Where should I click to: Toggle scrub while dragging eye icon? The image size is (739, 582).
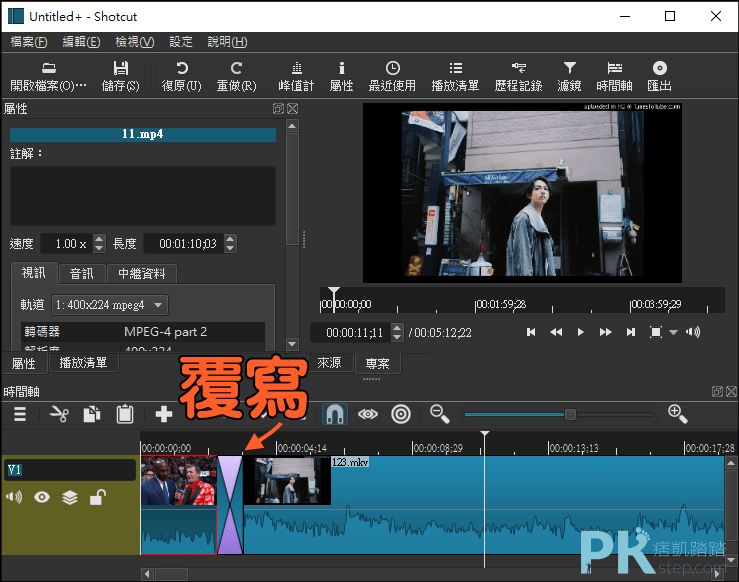point(368,414)
